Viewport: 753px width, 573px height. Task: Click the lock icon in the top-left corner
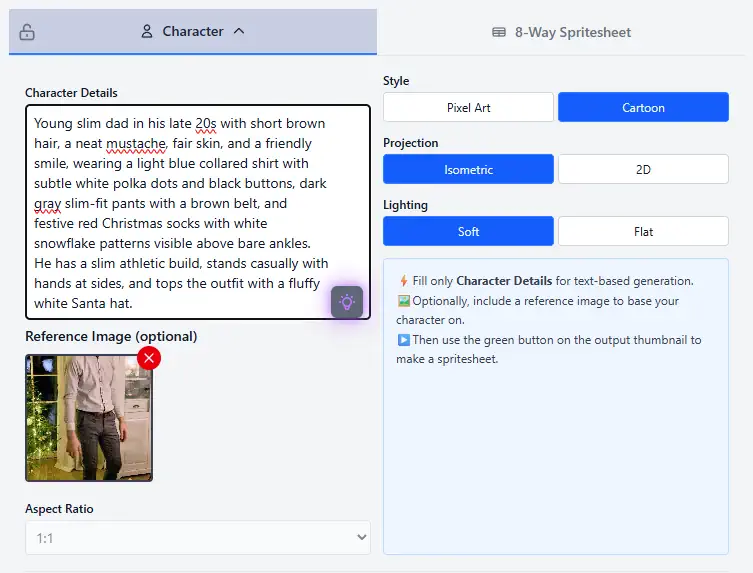(x=27, y=32)
